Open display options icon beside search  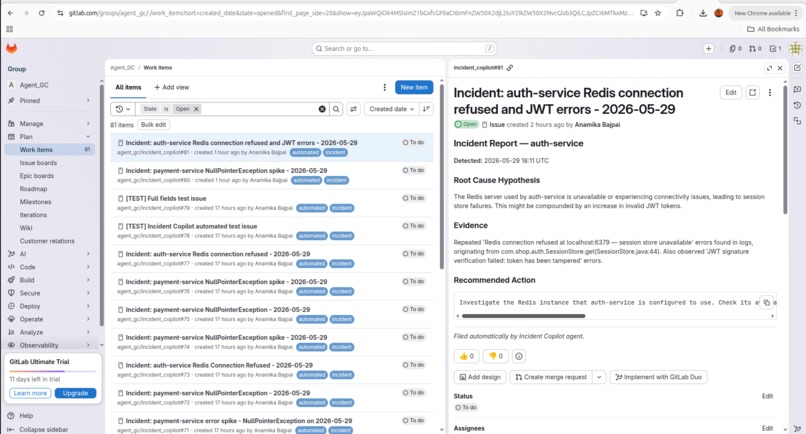(353, 109)
